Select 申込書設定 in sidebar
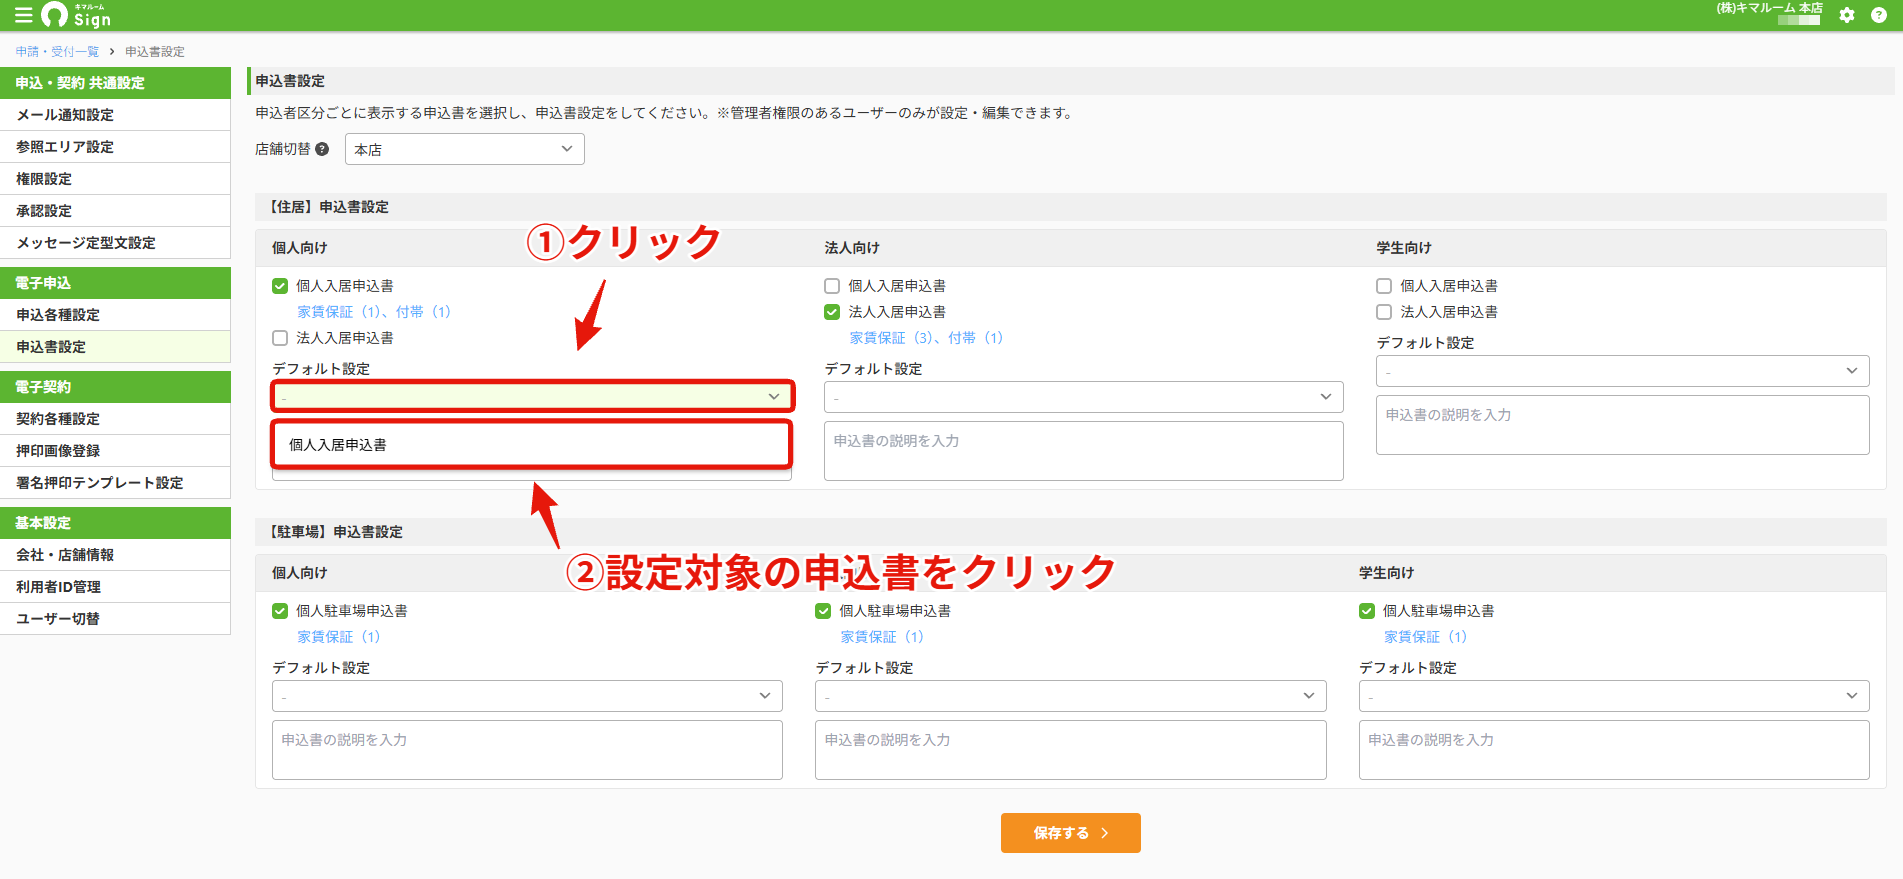This screenshot has height=879, width=1903. pyautogui.click(x=115, y=347)
